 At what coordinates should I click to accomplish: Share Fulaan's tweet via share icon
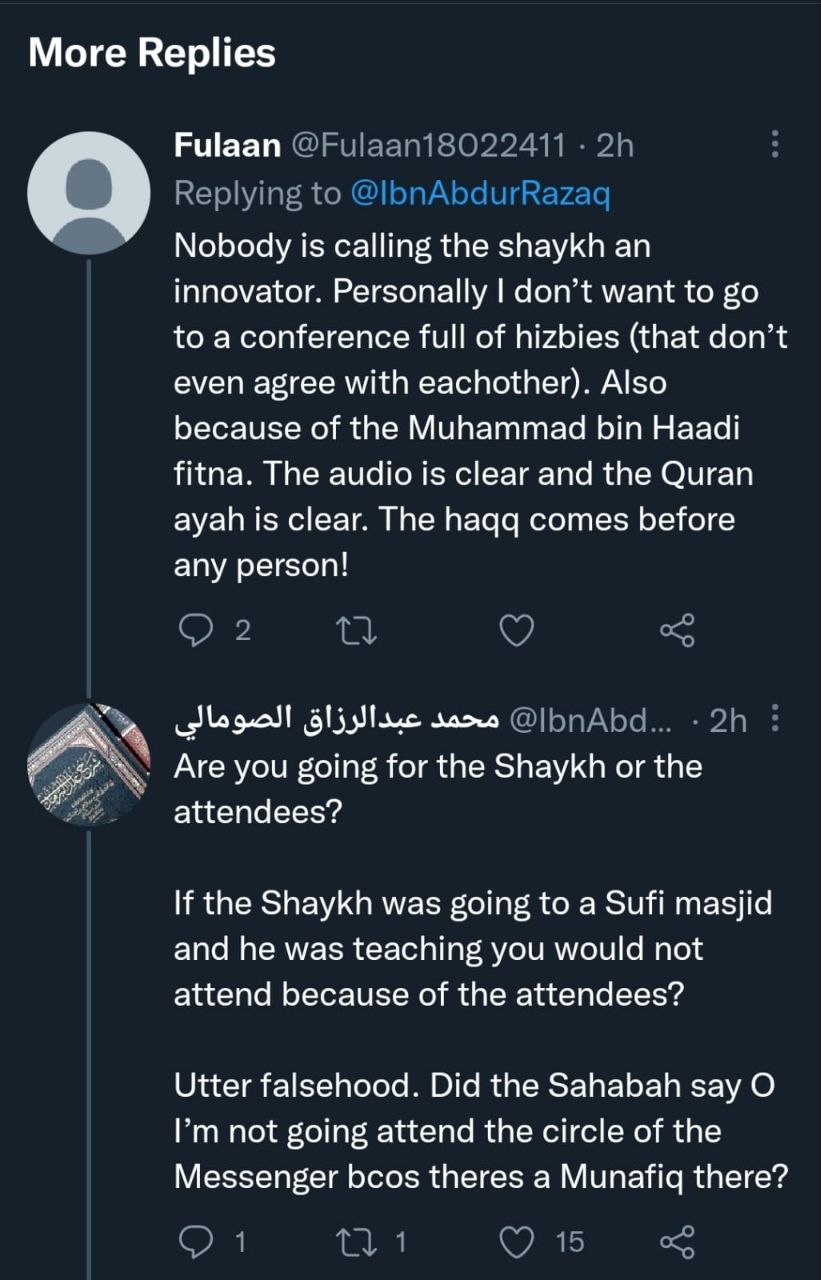[676, 630]
